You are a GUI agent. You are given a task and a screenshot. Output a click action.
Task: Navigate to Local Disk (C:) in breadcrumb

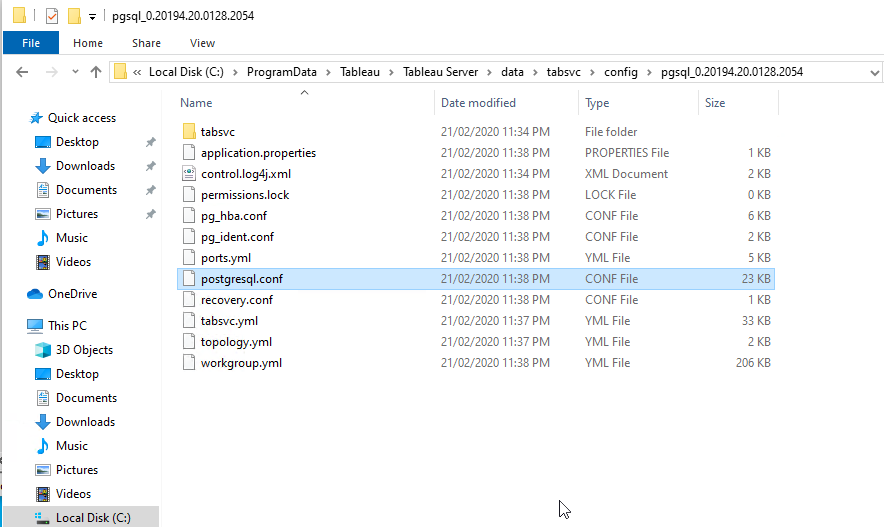click(186, 72)
